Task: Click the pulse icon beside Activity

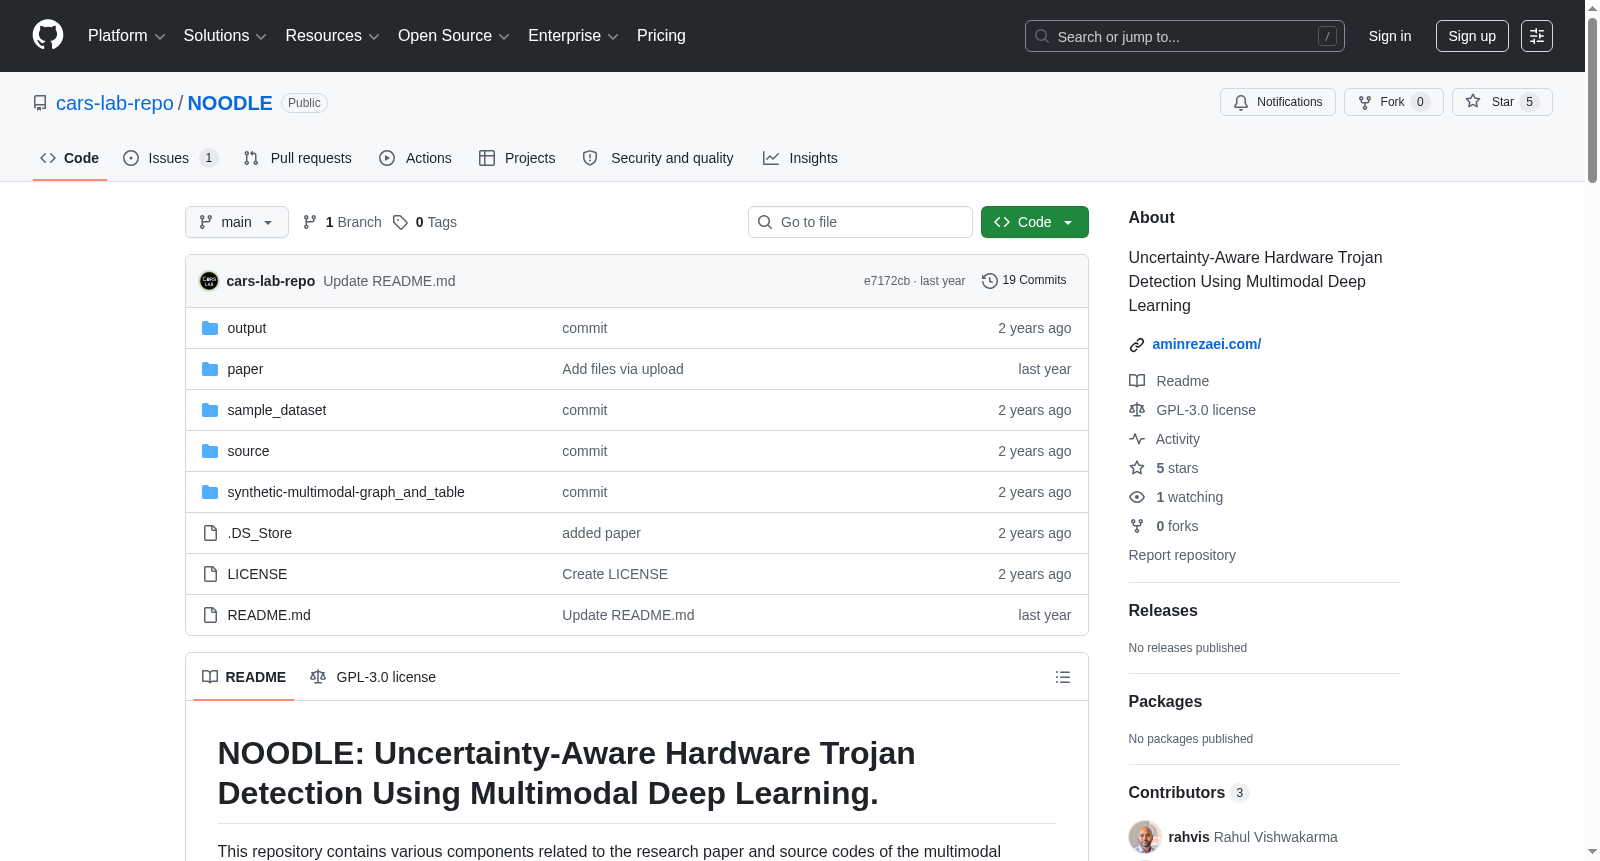Action: pyautogui.click(x=1137, y=439)
